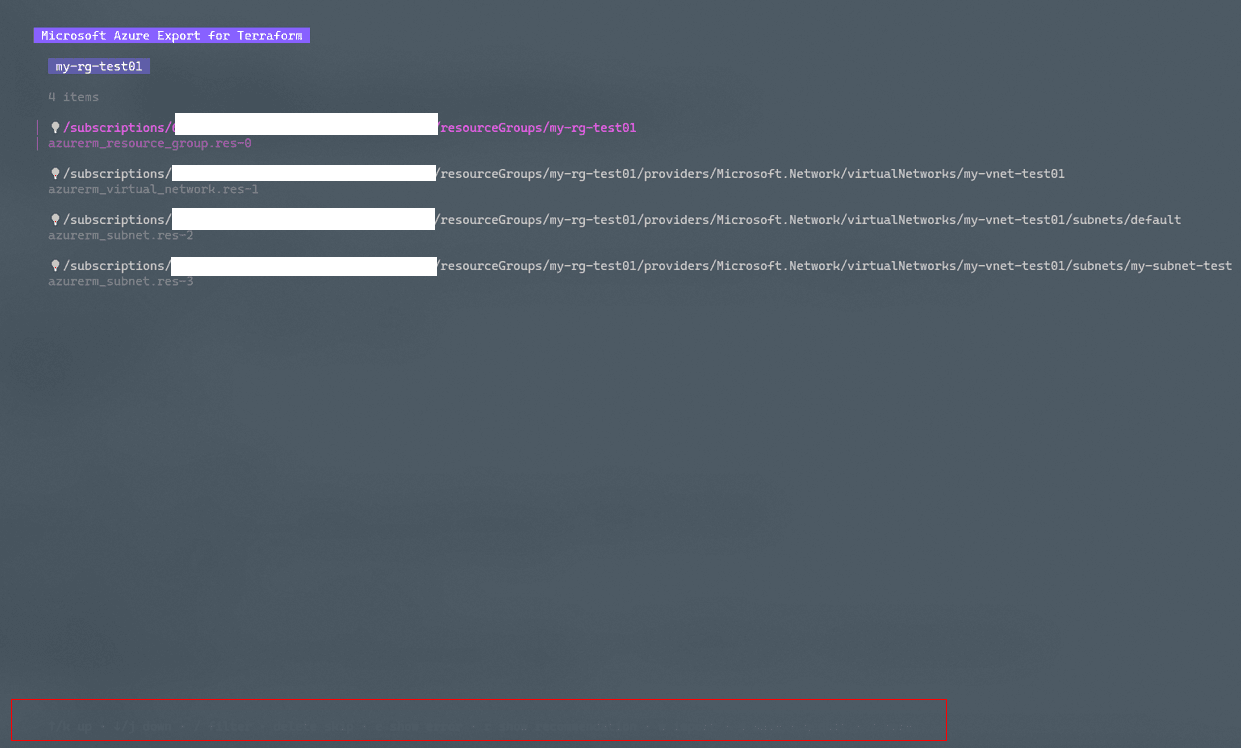The width and height of the screenshot is (1241, 748).
Task: Click the lightbulb icon on the subnets/default row
Action: 55,220
